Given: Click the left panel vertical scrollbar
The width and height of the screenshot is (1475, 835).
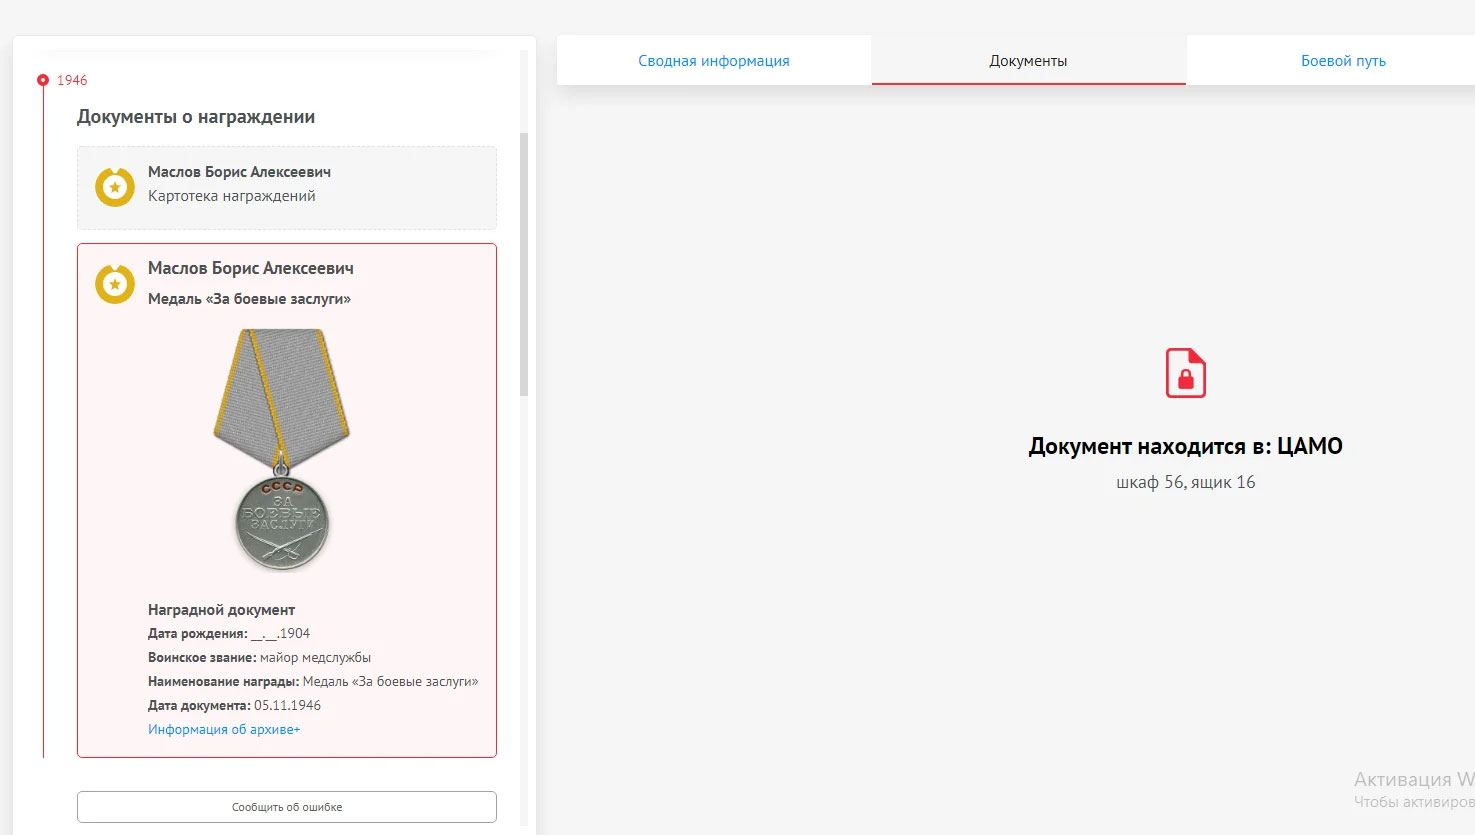Looking at the screenshot, I should [x=524, y=264].
